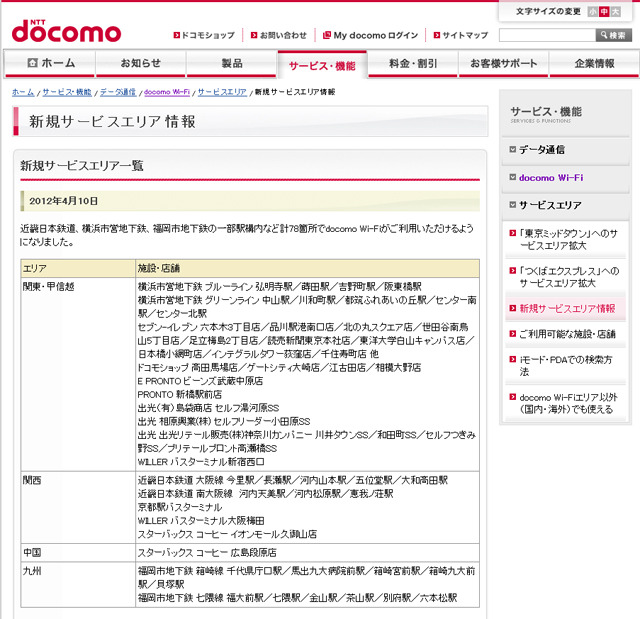The image size is (640, 619).
Task: Click the arrow icon beside サイトマップ
Action: point(437,35)
